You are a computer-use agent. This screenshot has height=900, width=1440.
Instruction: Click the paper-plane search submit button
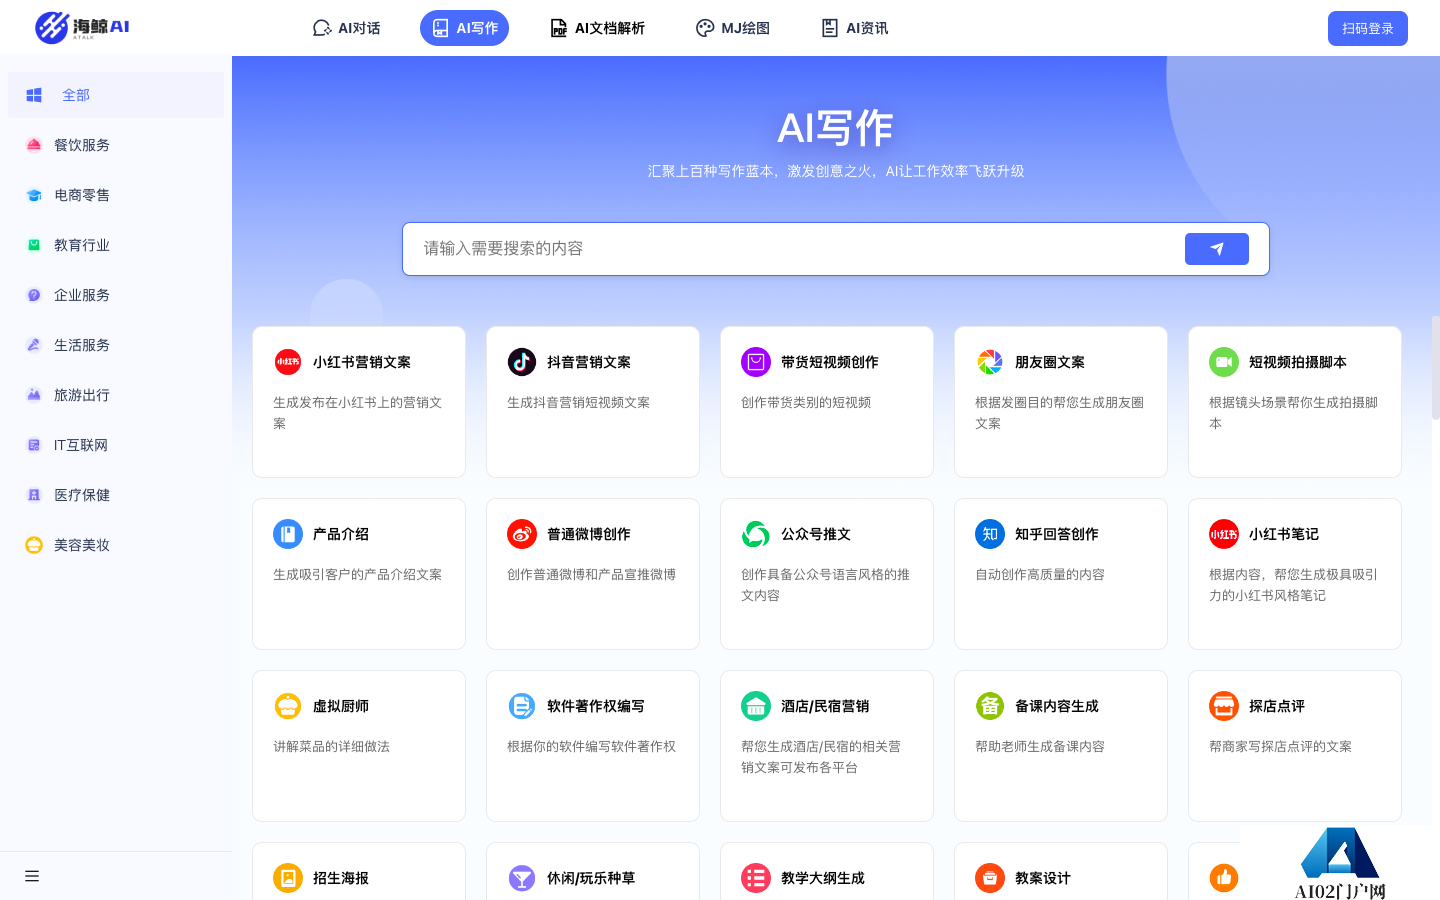point(1217,249)
